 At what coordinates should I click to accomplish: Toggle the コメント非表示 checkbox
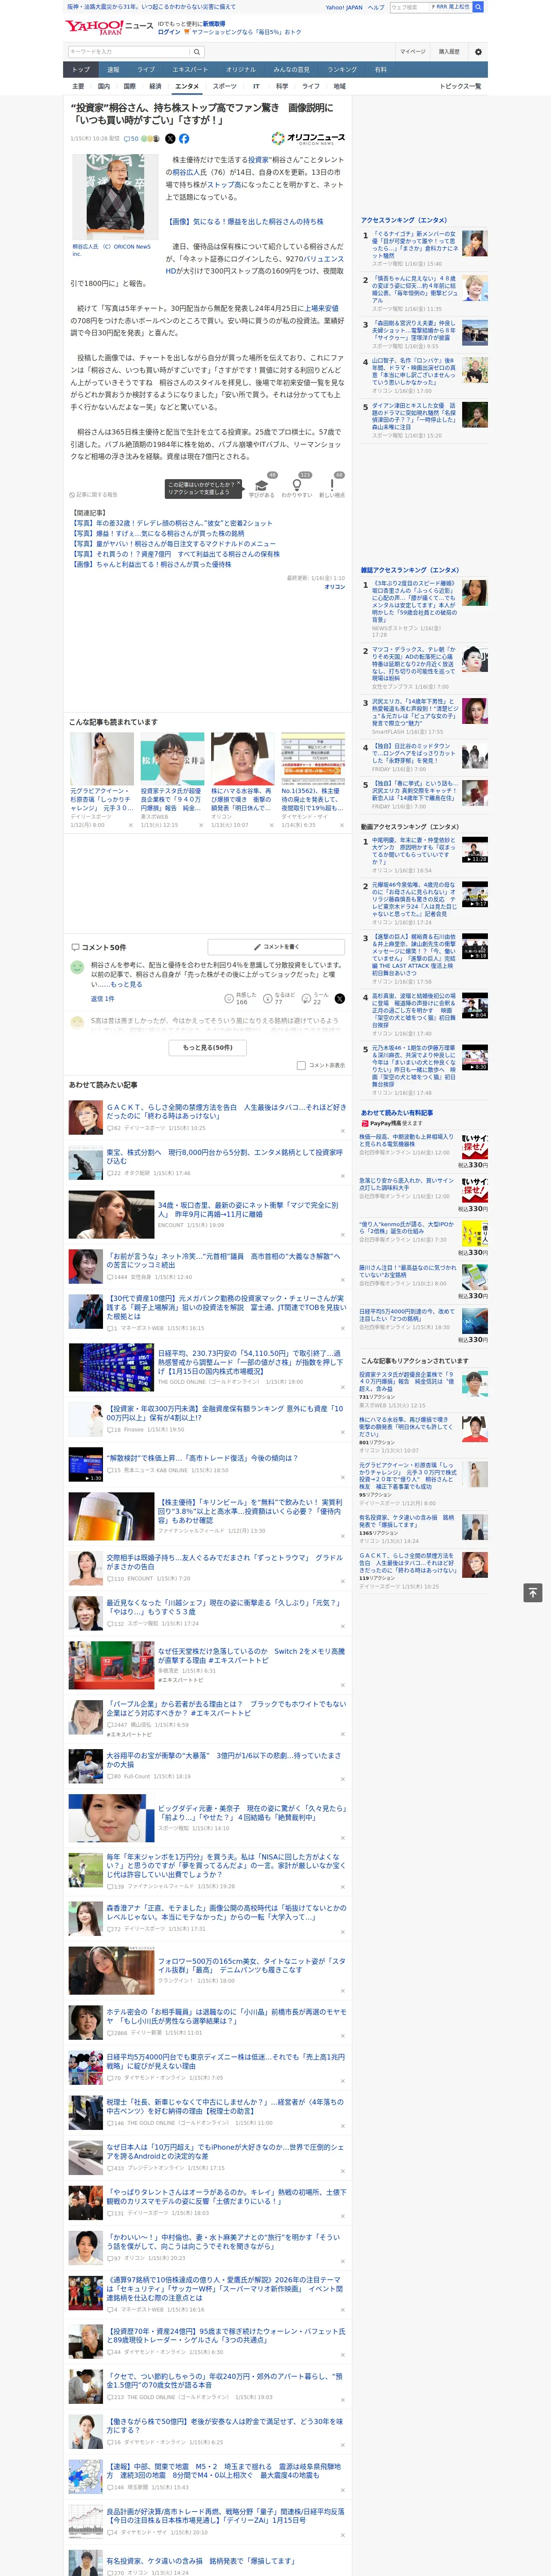coord(301,1065)
